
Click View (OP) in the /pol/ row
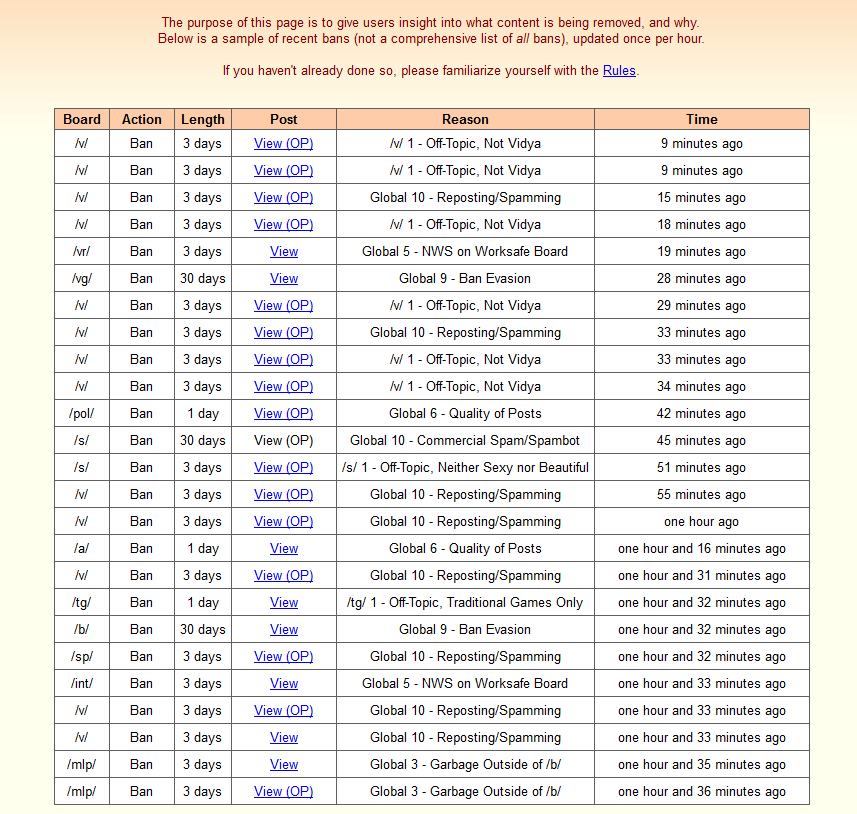click(283, 414)
